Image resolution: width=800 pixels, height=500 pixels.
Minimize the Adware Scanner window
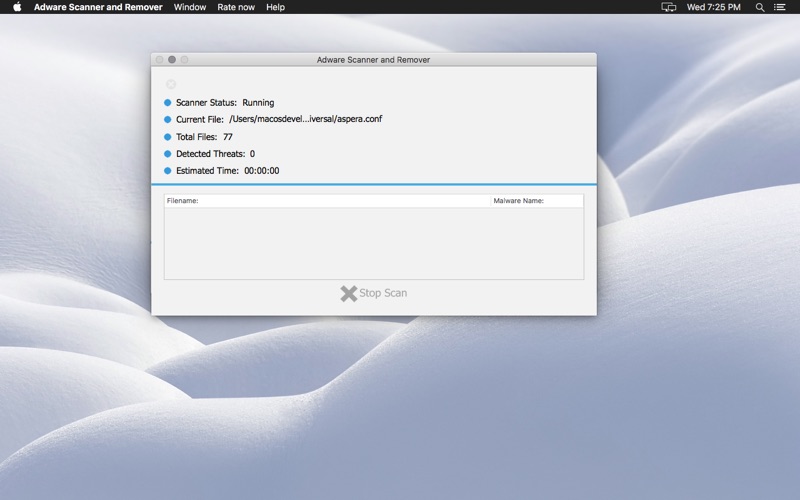[x=172, y=60]
